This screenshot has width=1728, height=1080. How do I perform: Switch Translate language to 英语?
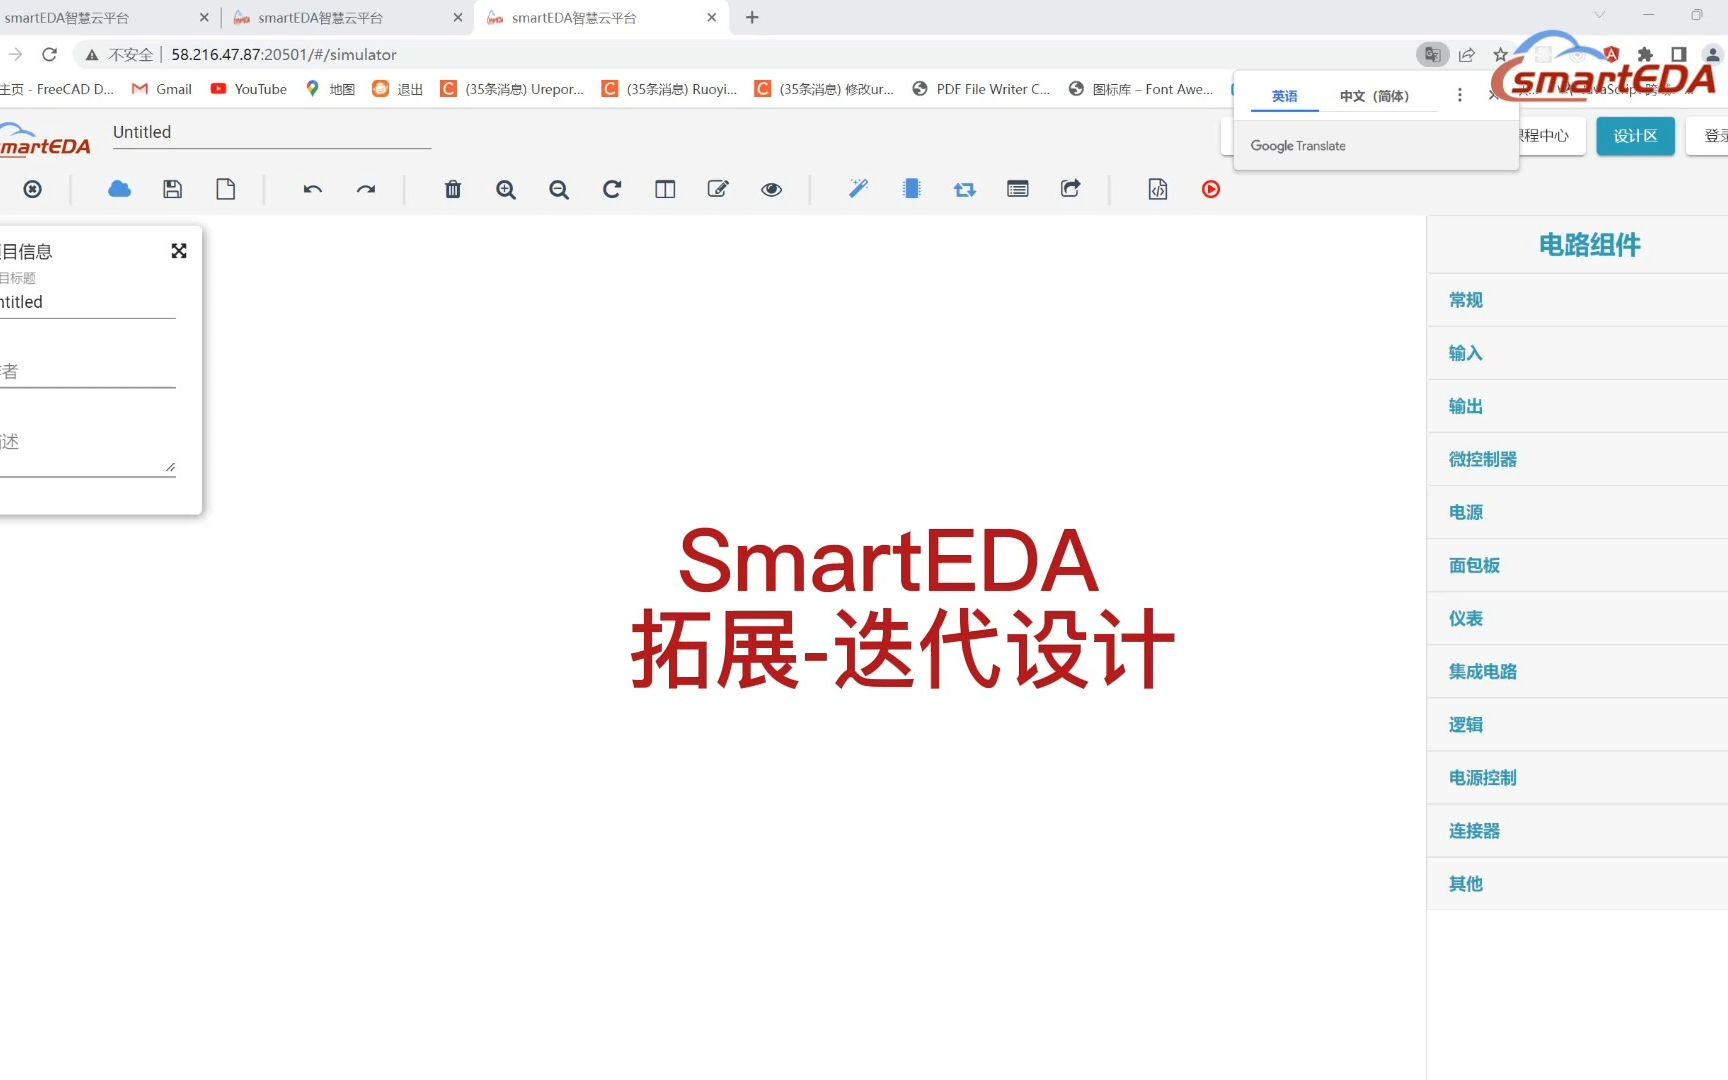1285,96
